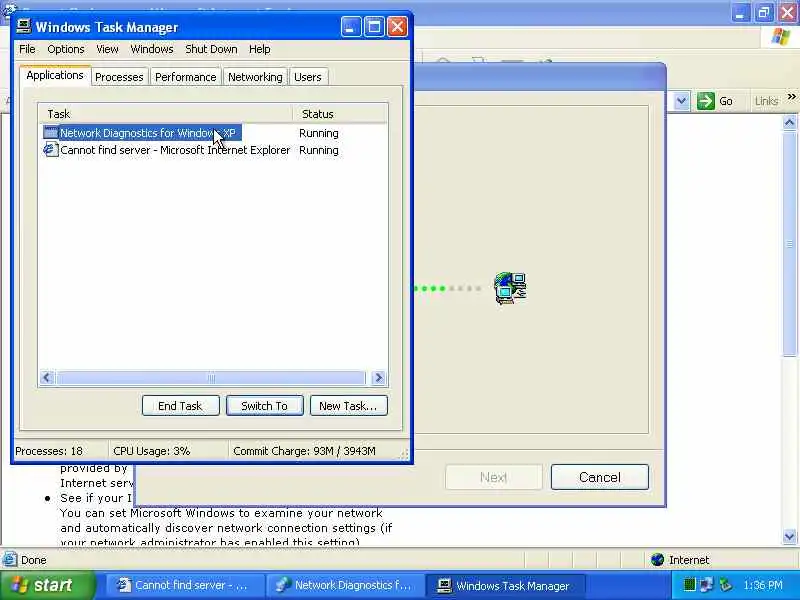This screenshot has width=800, height=600.
Task: Click the task list left scroll arrow
Action: coord(47,378)
